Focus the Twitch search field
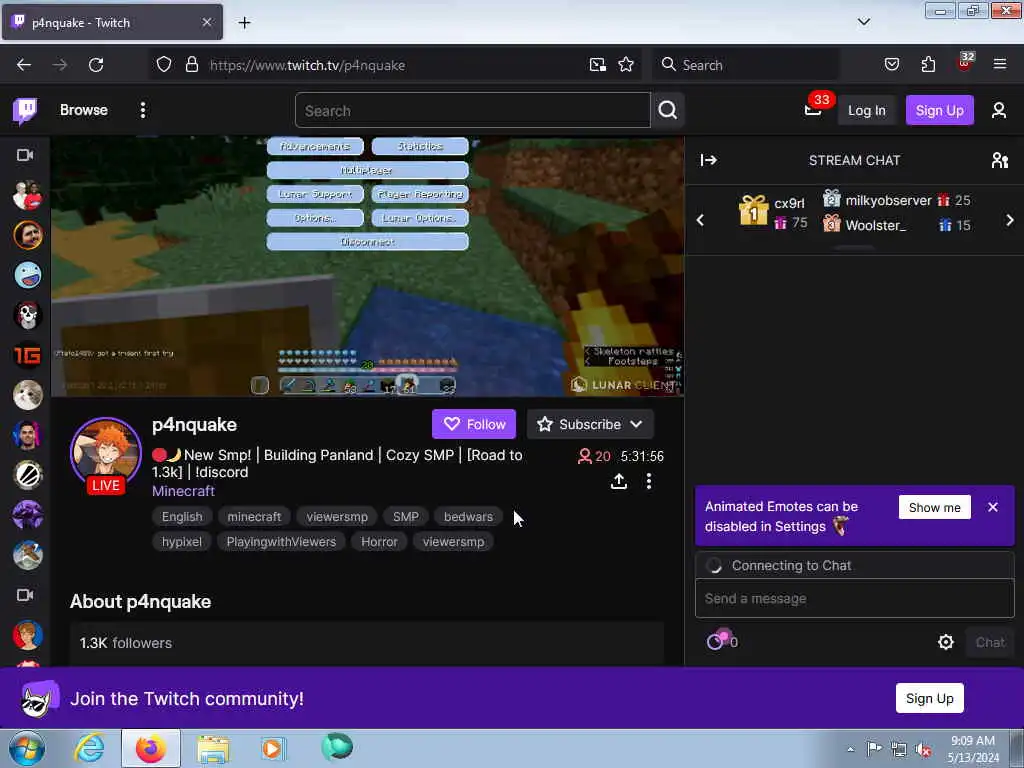The height and width of the screenshot is (768, 1024). [472, 110]
